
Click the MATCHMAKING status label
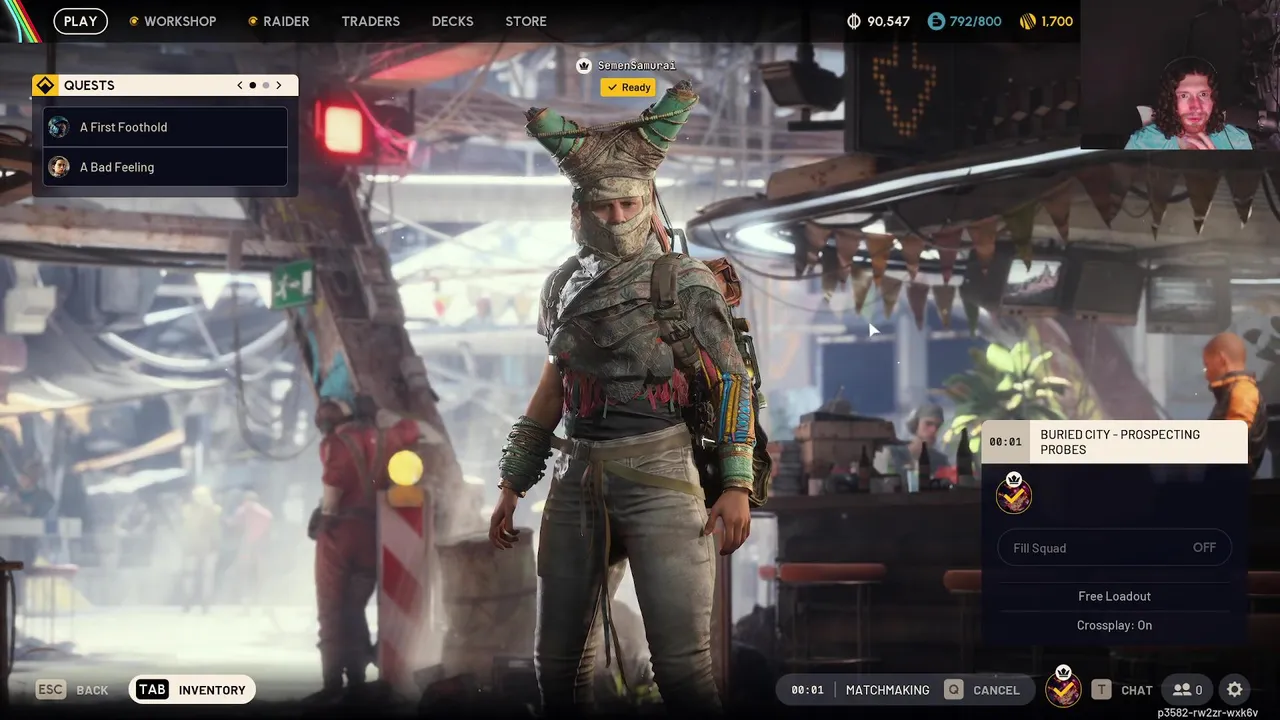pos(887,690)
